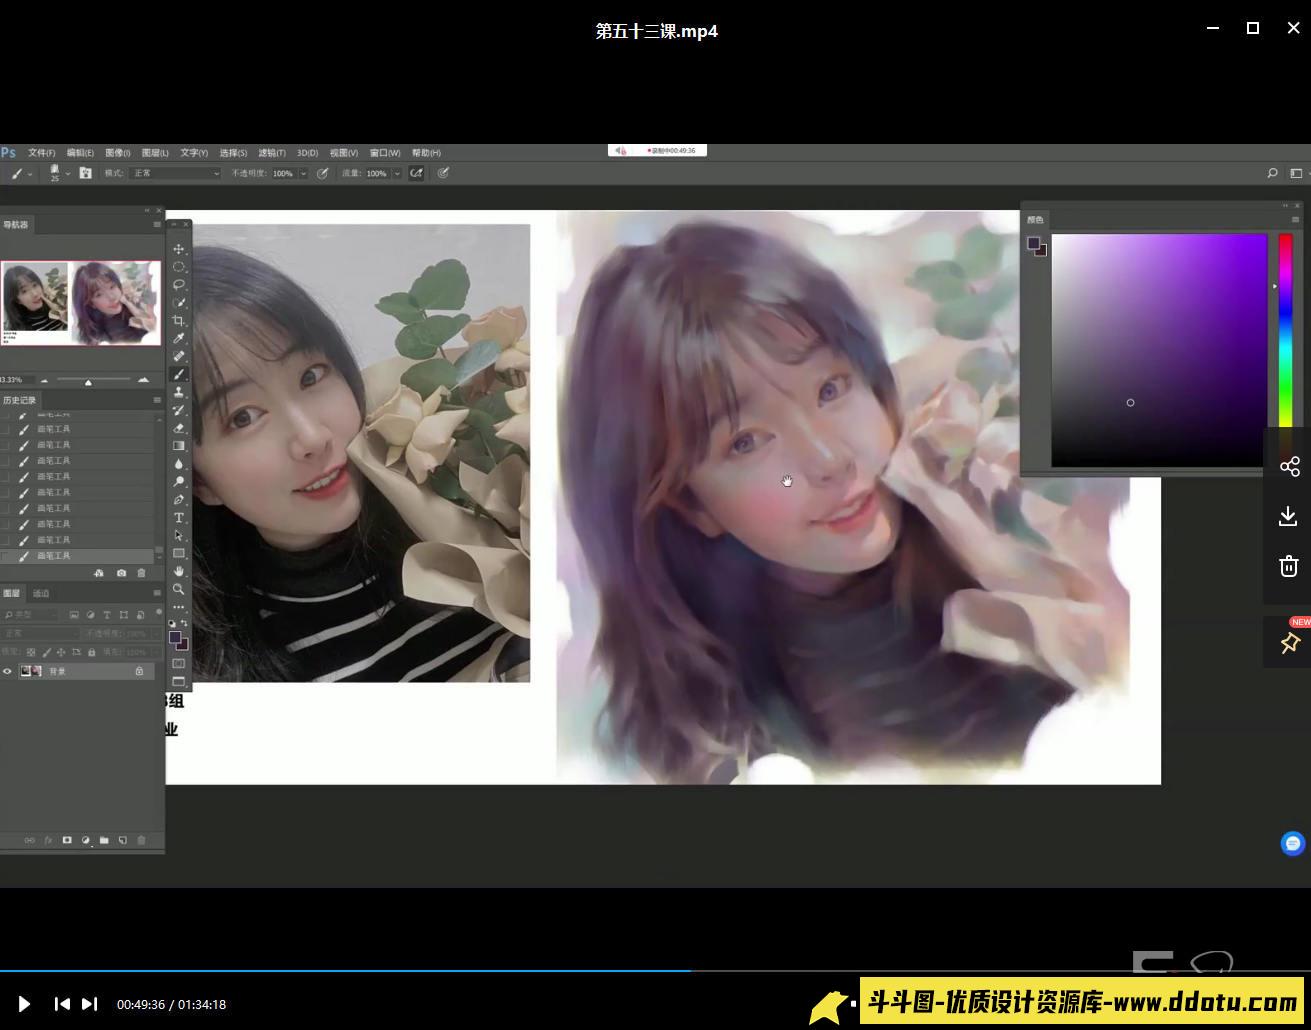This screenshot has height=1030, width=1311.
Task: Open the opacity 100% dropdown arrow
Action: click(x=303, y=173)
